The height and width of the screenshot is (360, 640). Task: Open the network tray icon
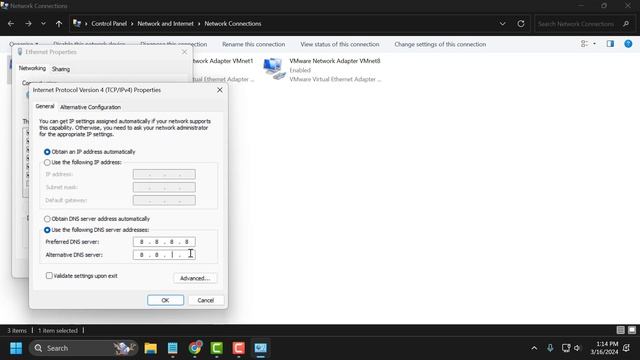coord(566,348)
